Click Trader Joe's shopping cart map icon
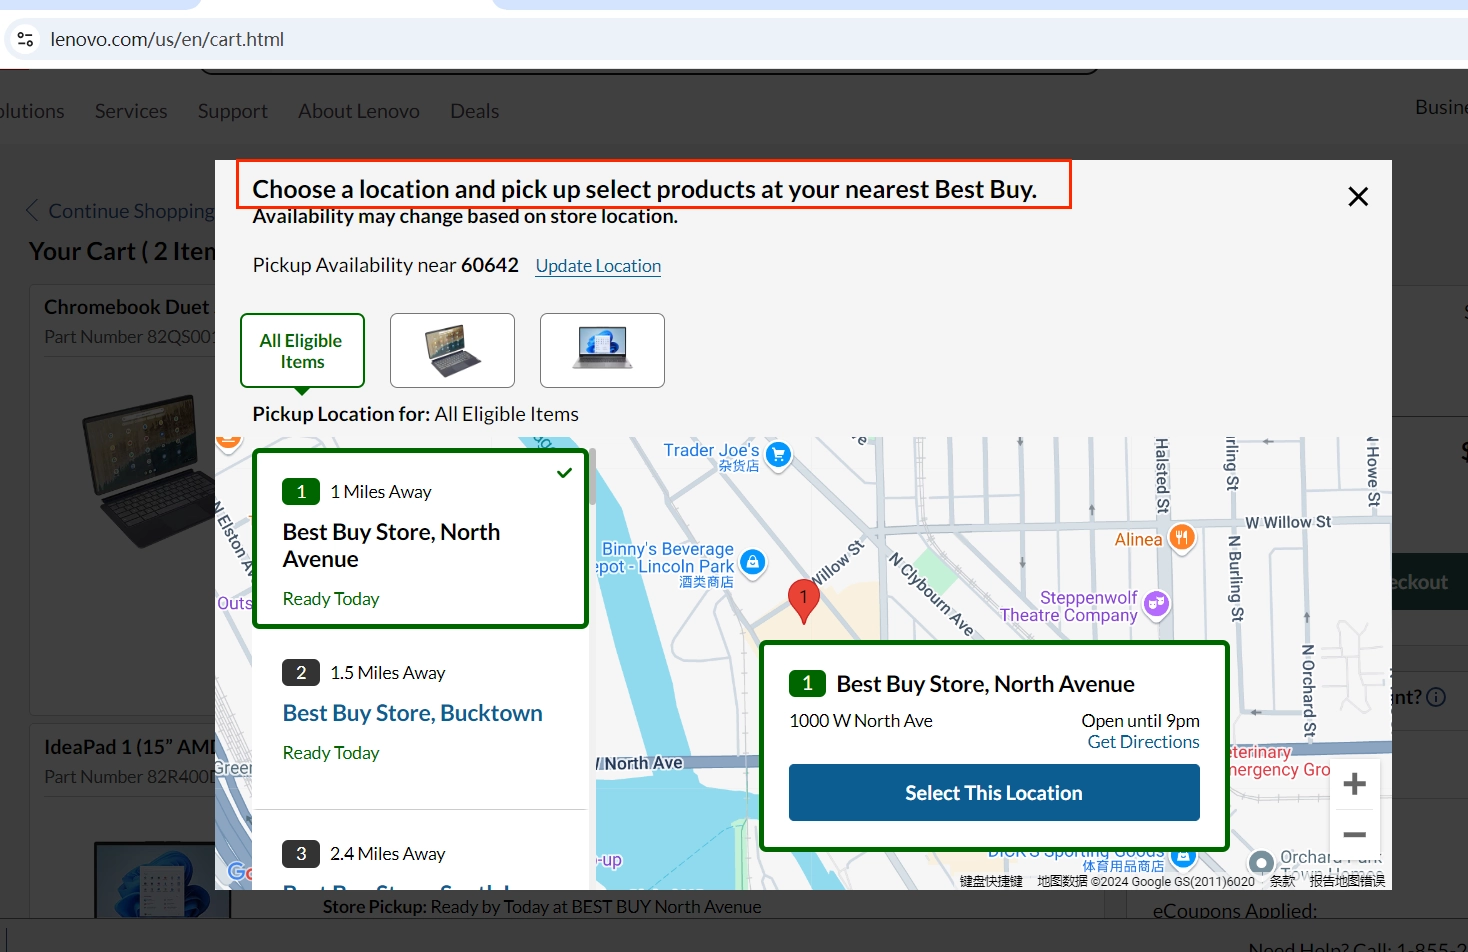This screenshot has height=952, width=1468. tap(778, 455)
